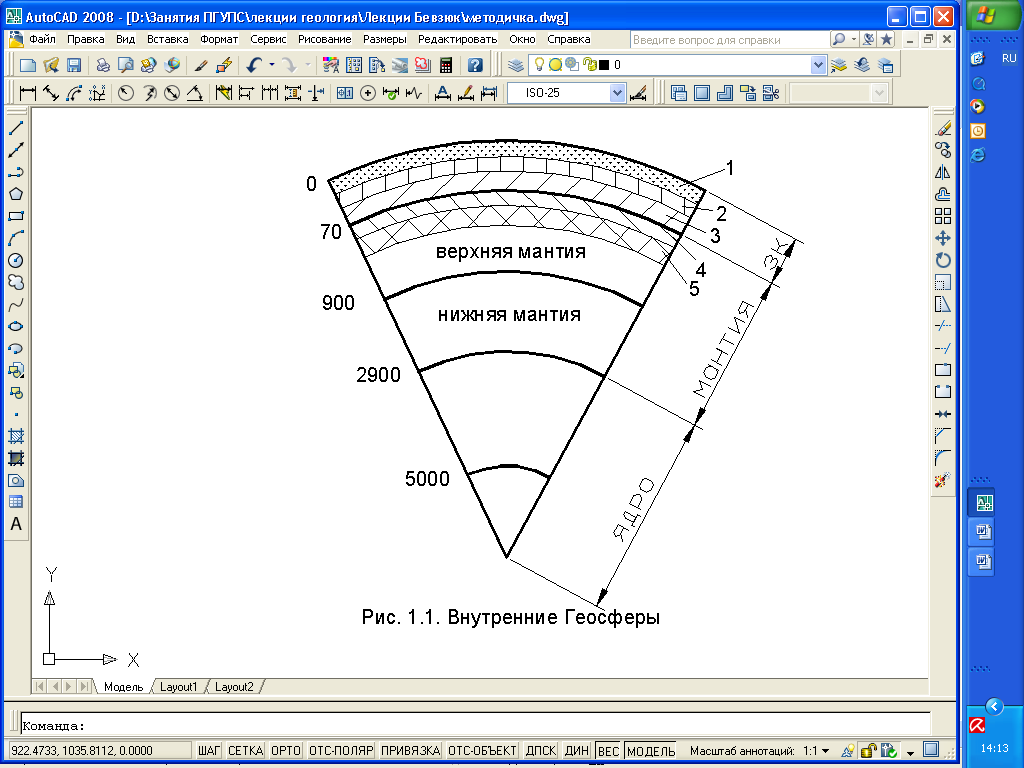Toggle ОТС-ОБЪЕКТ object snap tracking

point(483,750)
